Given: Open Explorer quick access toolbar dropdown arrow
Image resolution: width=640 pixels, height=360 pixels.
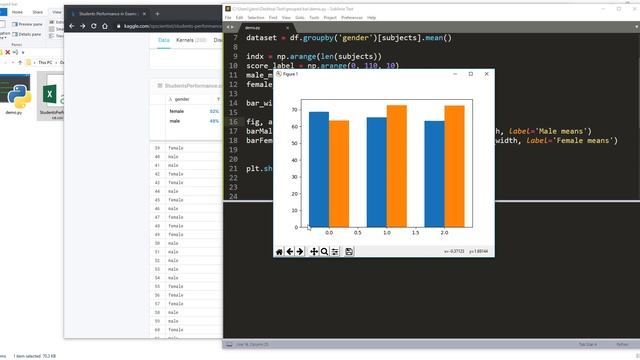Looking at the screenshot, I should point(23,52).
